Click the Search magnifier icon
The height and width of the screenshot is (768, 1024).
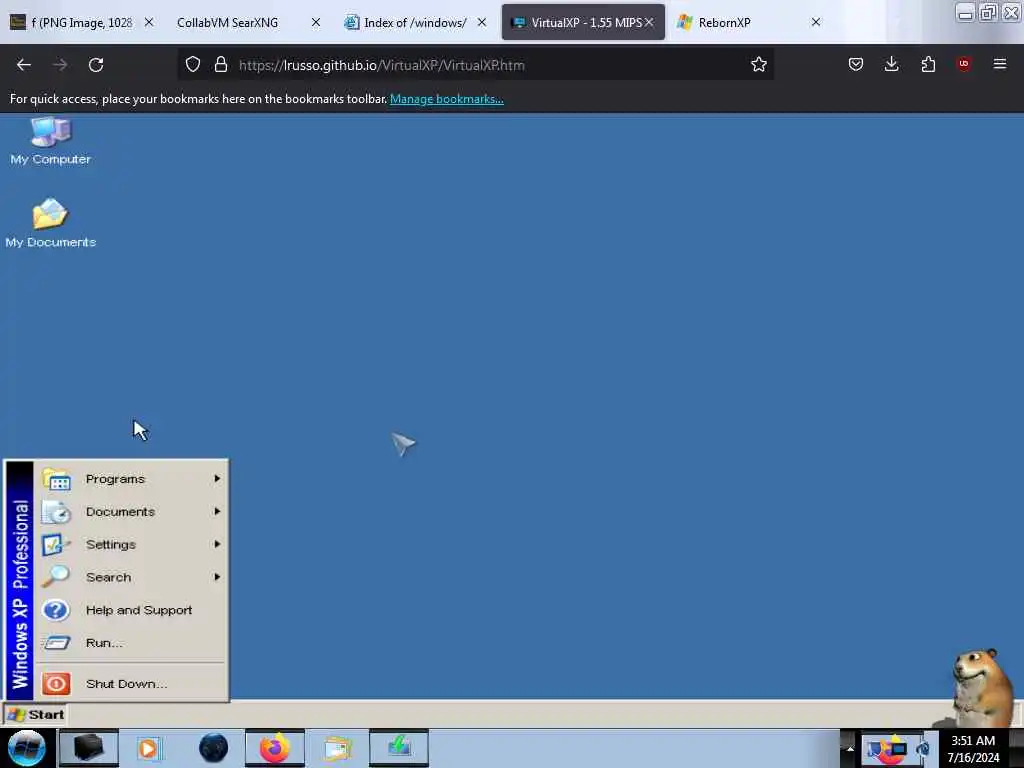pyautogui.click(x=56, y=577)
